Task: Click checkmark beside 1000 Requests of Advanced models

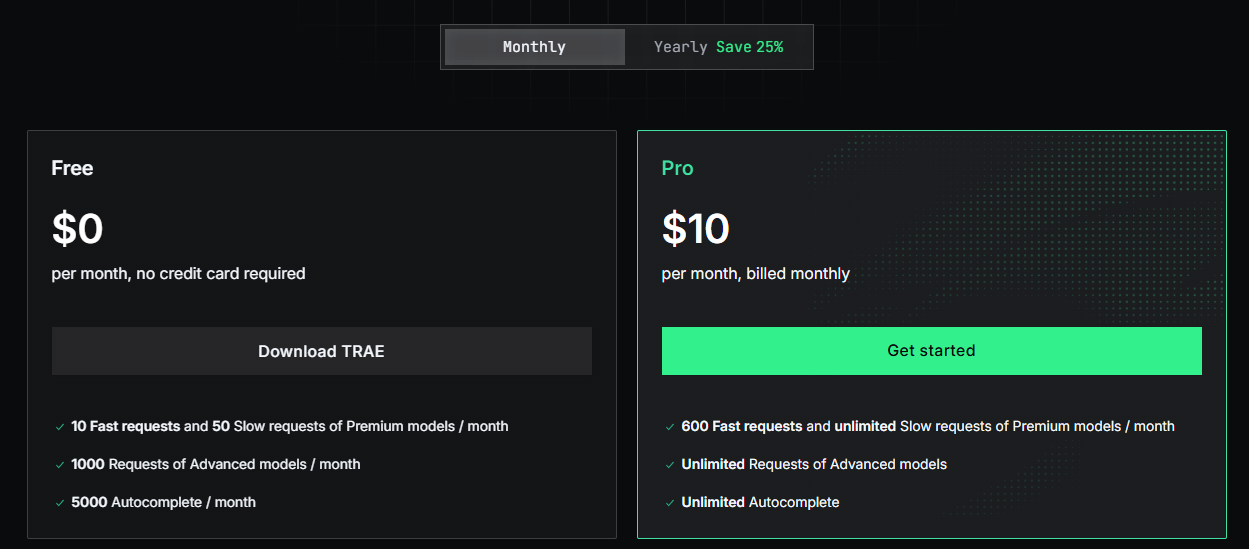Action: (x=60, y=465)
